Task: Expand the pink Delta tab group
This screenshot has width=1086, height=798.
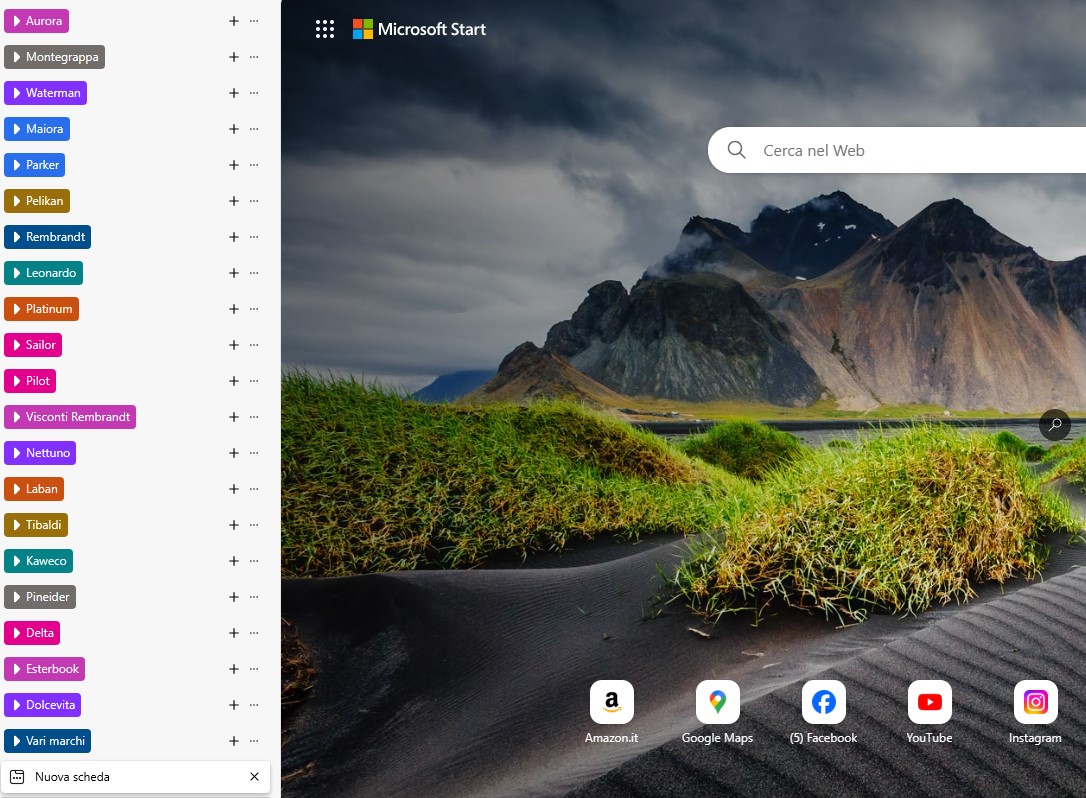Action: pyautogui.click(x=32, y=633)
